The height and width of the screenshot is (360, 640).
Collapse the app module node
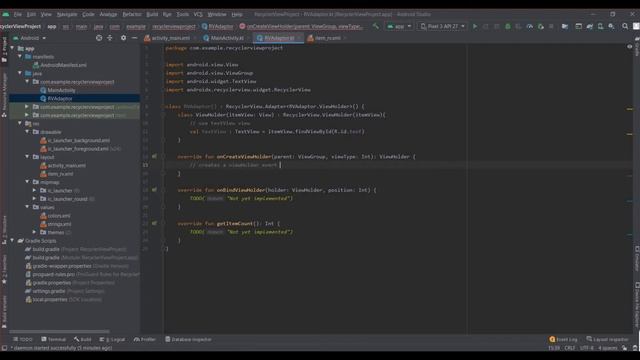point(12,48)
